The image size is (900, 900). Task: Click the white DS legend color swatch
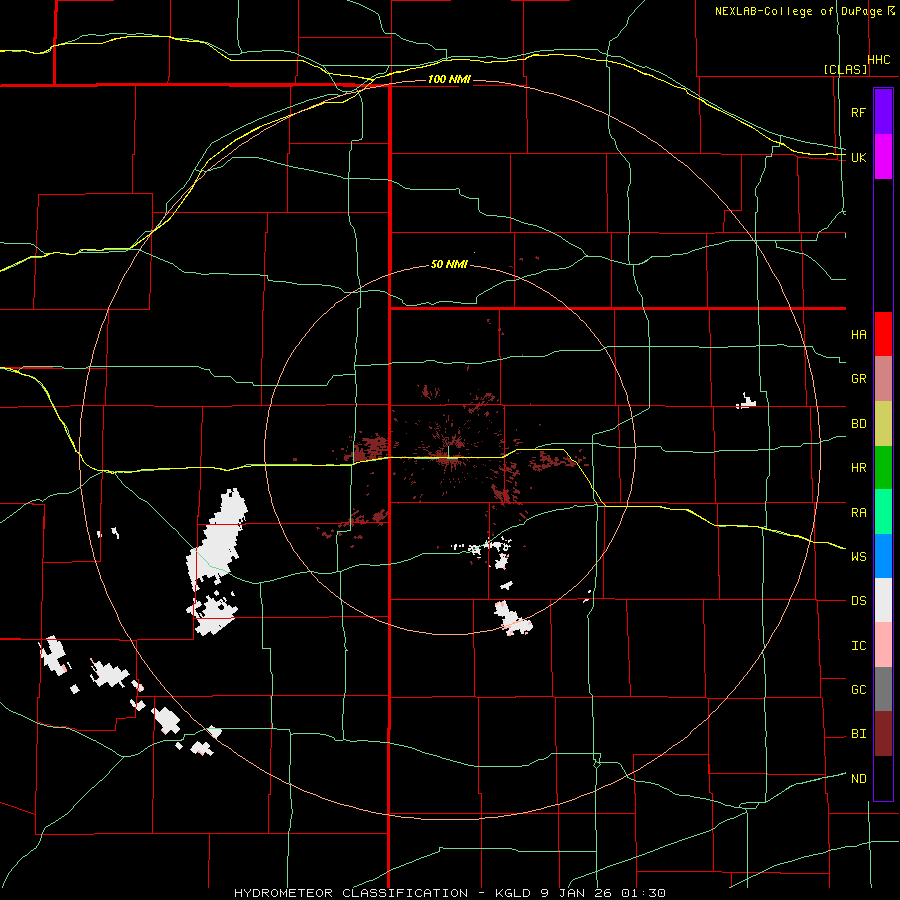pyautogui.click(x=883, y=600)
